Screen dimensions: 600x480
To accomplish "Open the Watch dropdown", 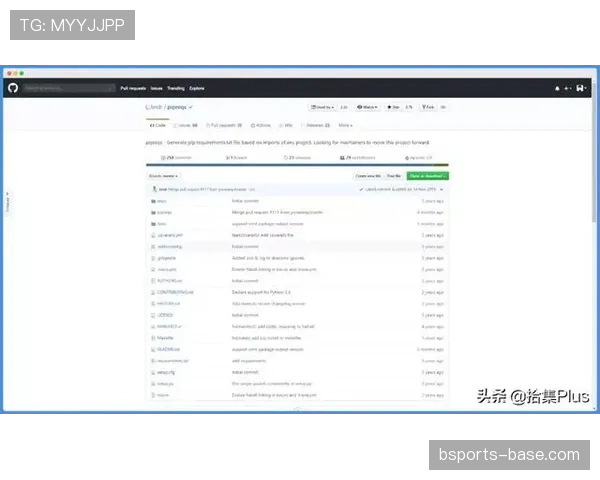I will pyautogui.click(x=365, y=106).
